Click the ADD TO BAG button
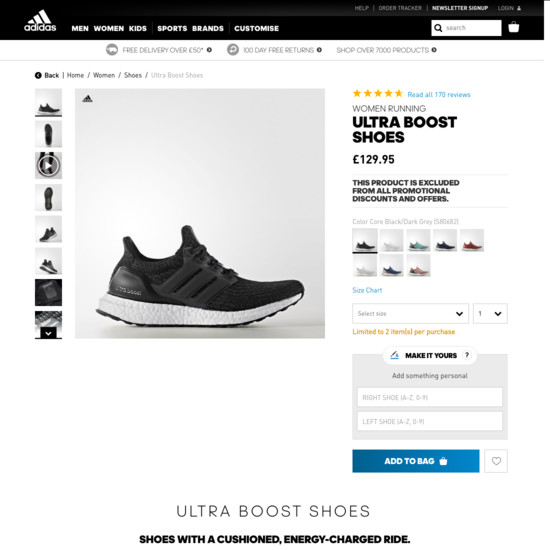Image resolution: width=550 pixels, height=550 pixels. [x=416, y=461]
